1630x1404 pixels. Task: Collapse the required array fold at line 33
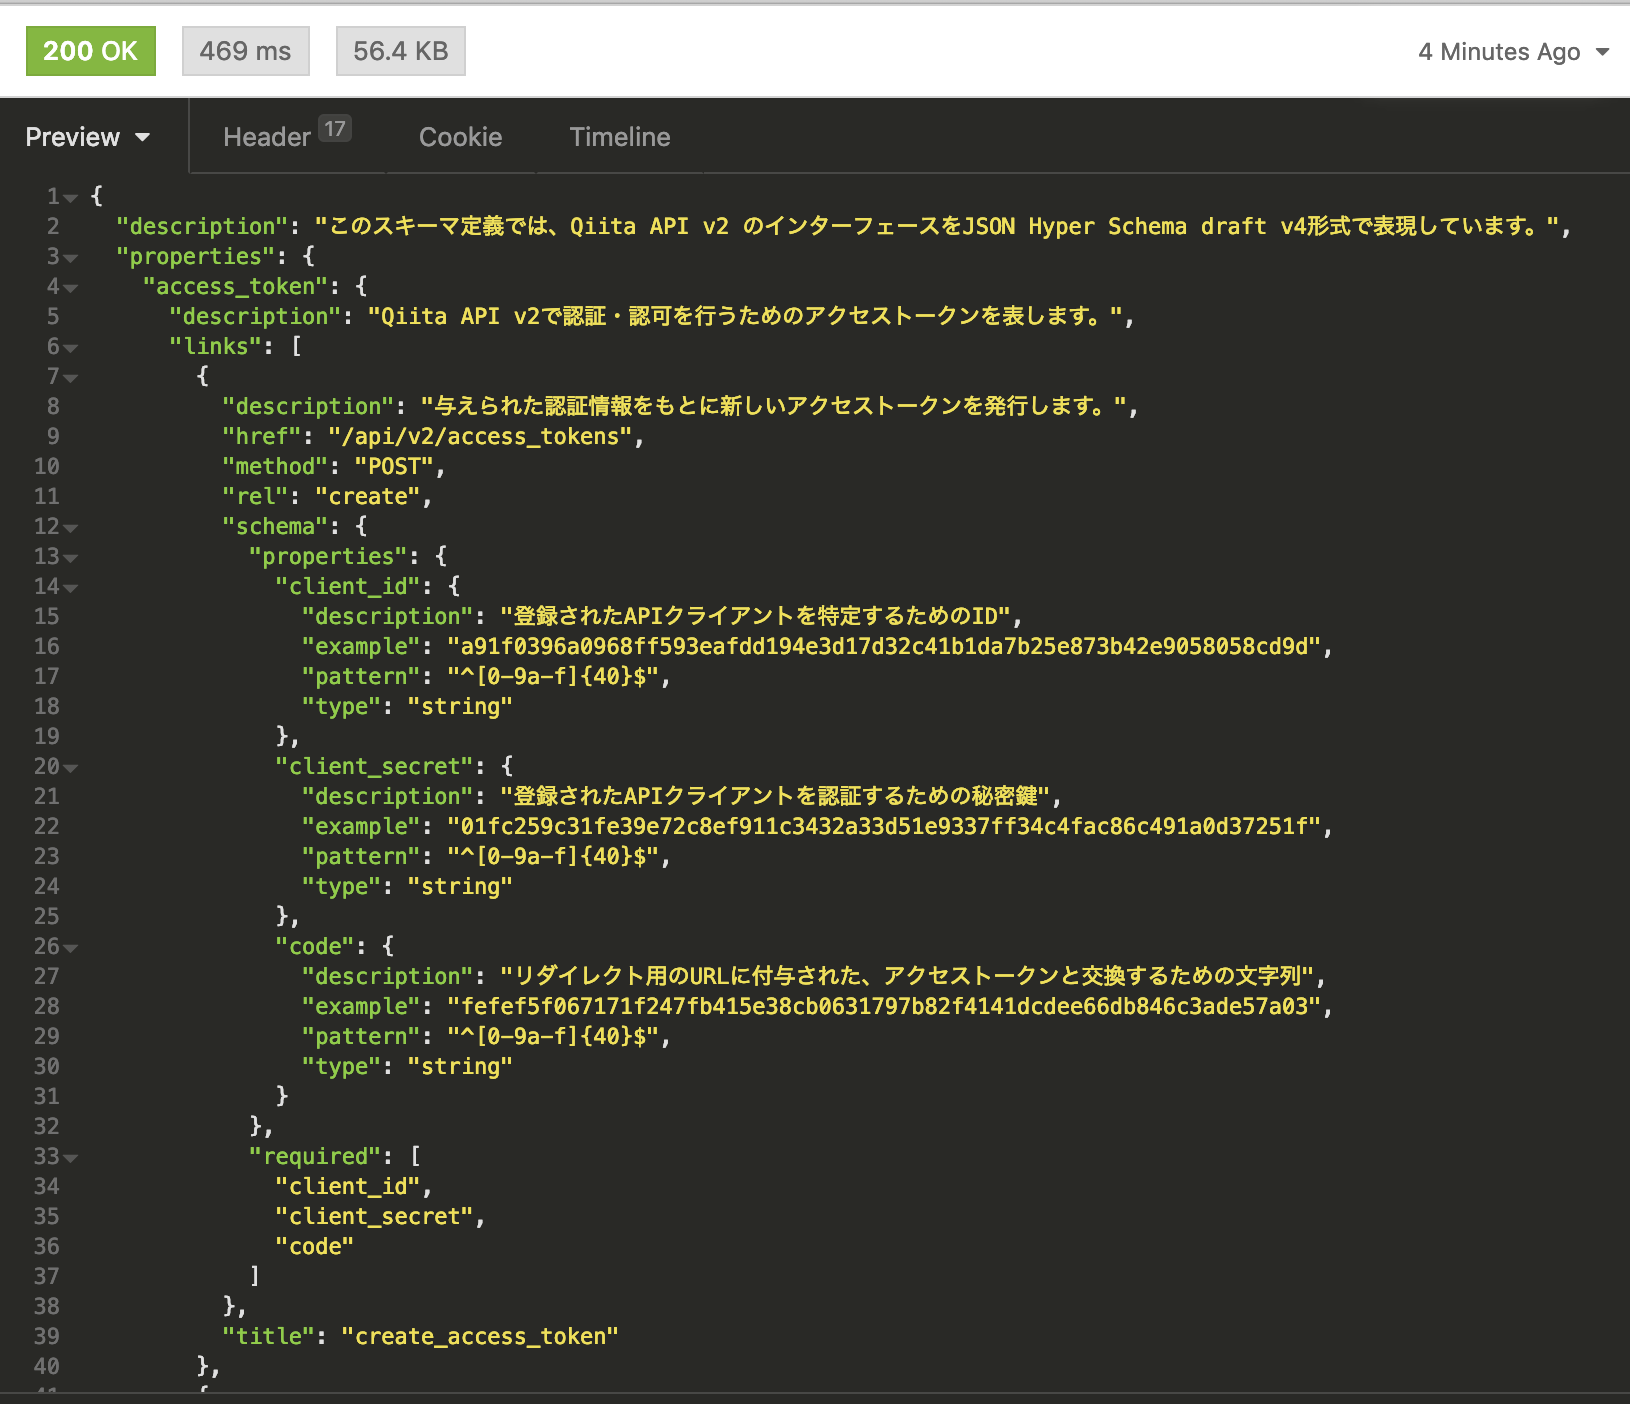point(71,1158)
